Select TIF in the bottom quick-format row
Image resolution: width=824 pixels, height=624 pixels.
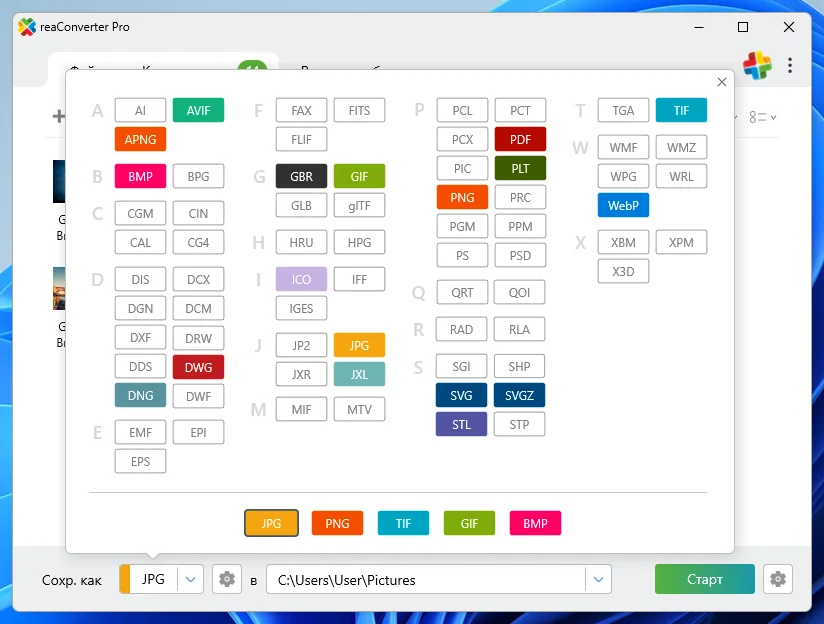coord(403,523)
